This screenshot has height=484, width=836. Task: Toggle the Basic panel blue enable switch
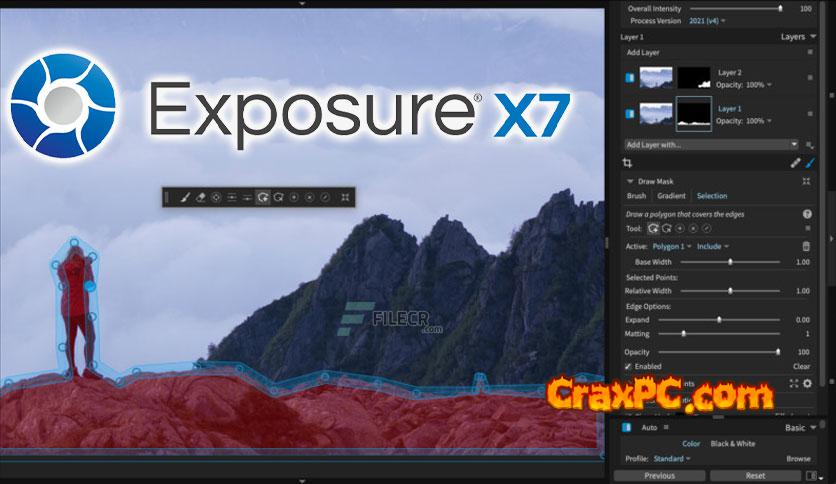627,427
